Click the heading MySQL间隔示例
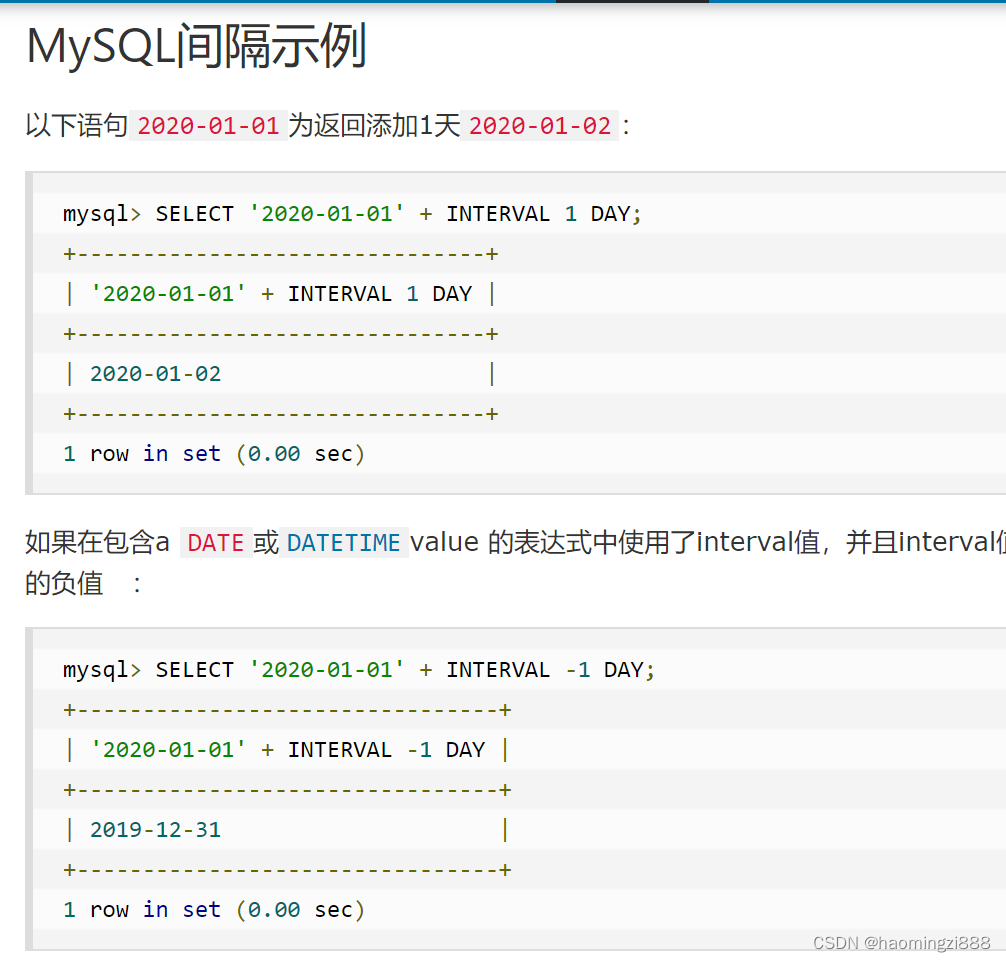Viewport: 1006px width, 962px height. click(196, 46)
